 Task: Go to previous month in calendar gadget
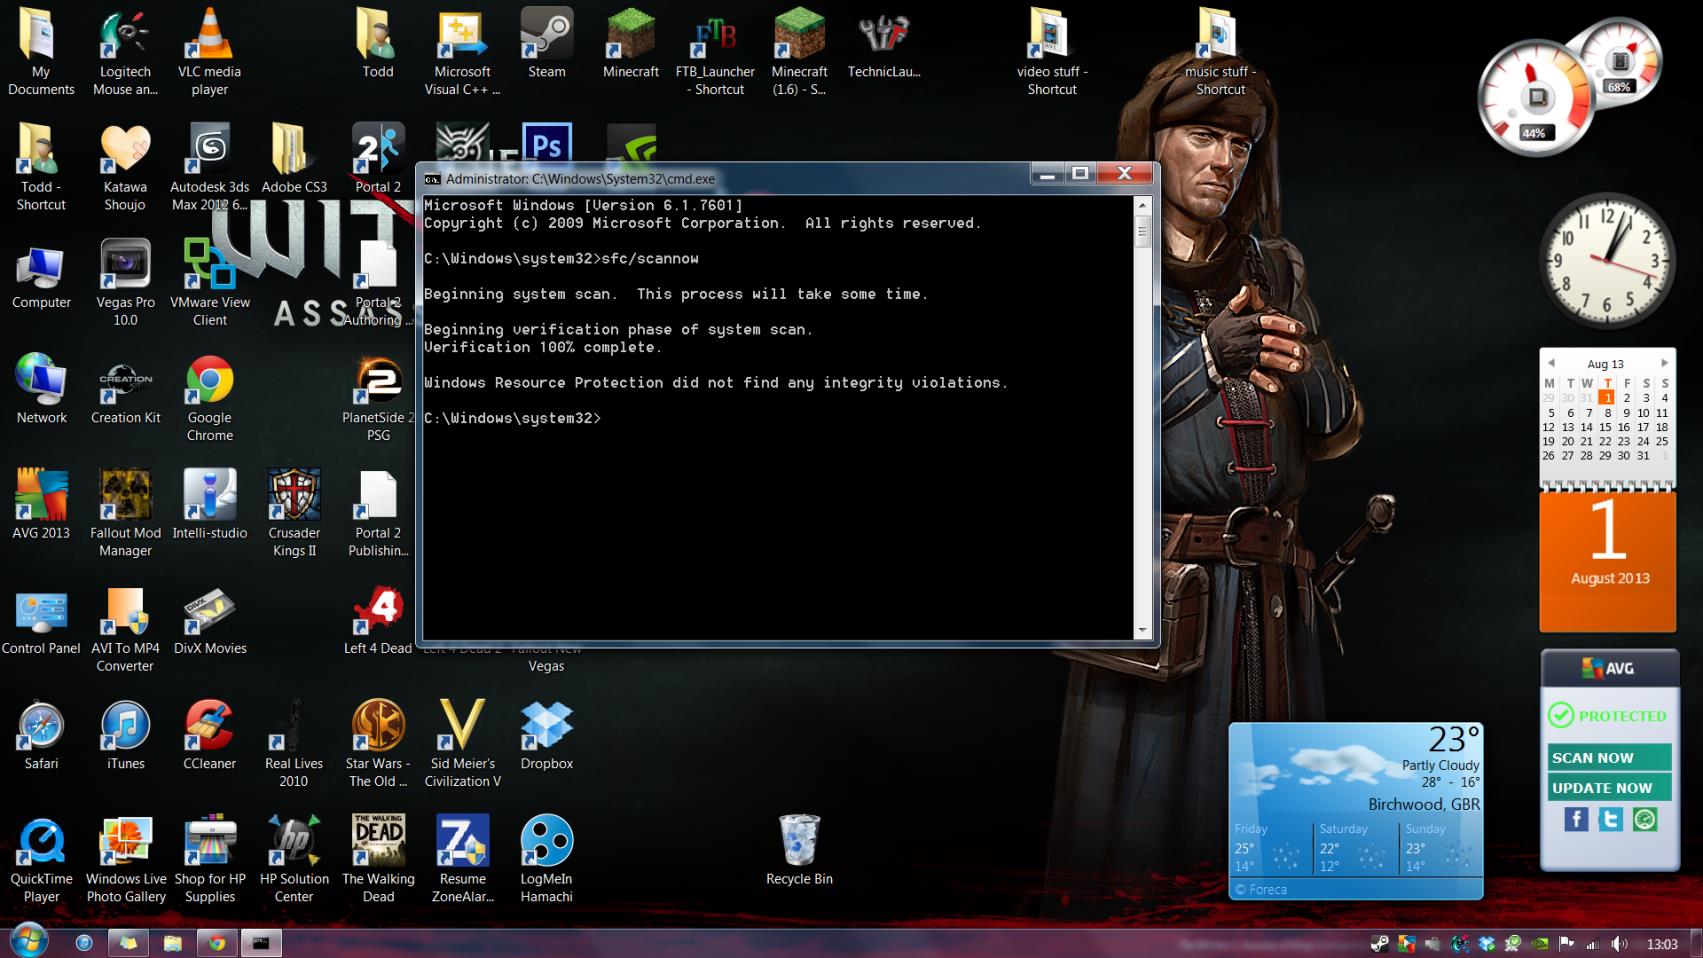1551,363
